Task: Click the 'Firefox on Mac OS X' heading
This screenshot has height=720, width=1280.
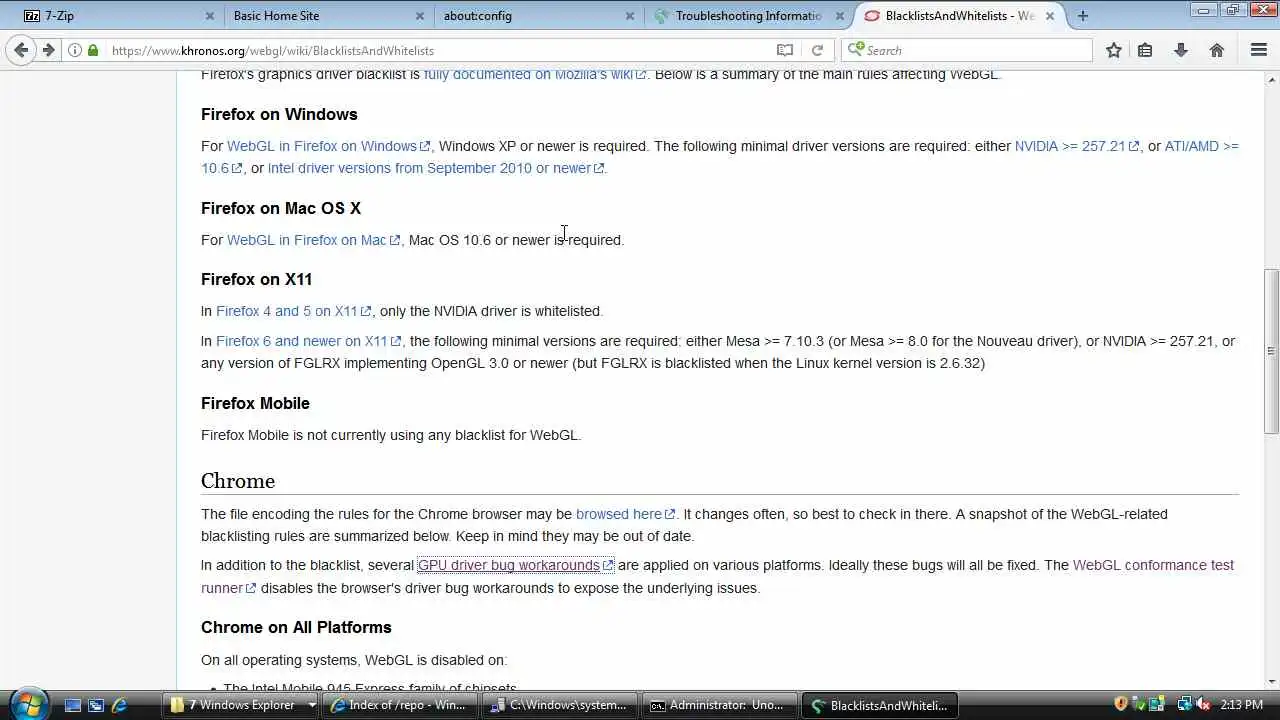Action: (281, 208)
